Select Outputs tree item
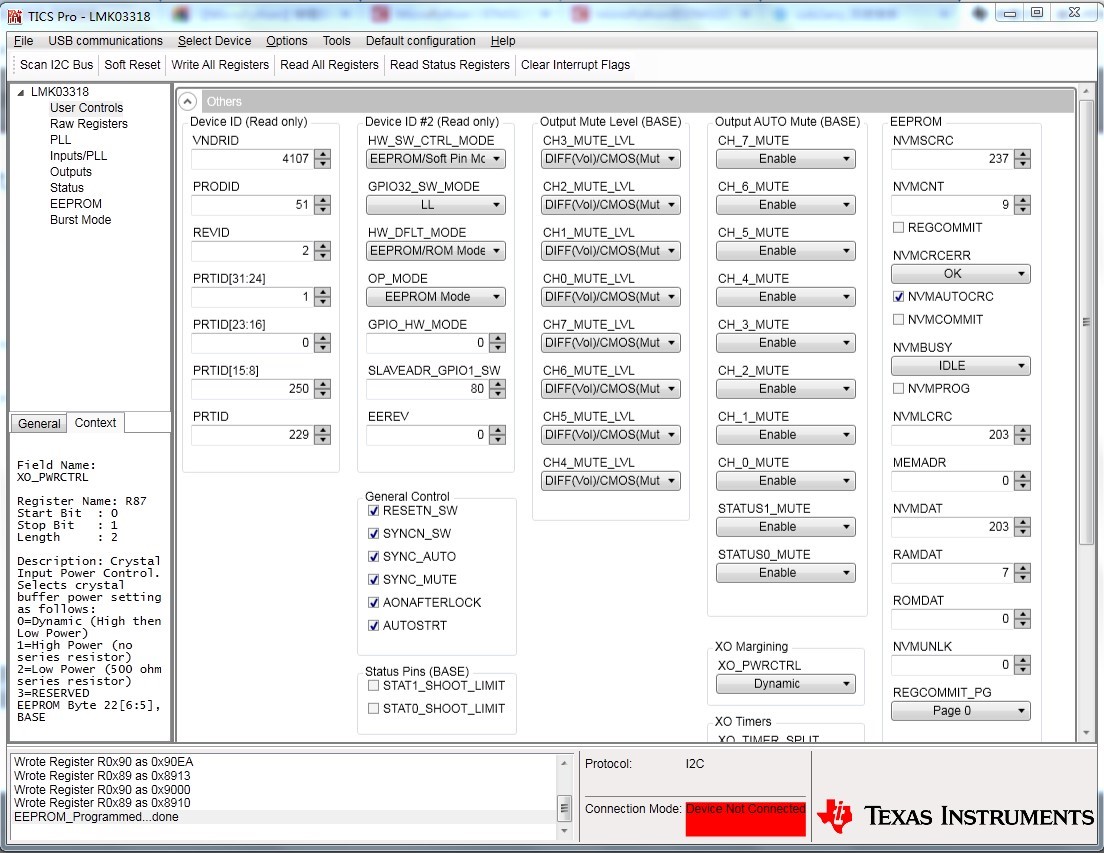1104x853 pixels. (x=70, y=172)
